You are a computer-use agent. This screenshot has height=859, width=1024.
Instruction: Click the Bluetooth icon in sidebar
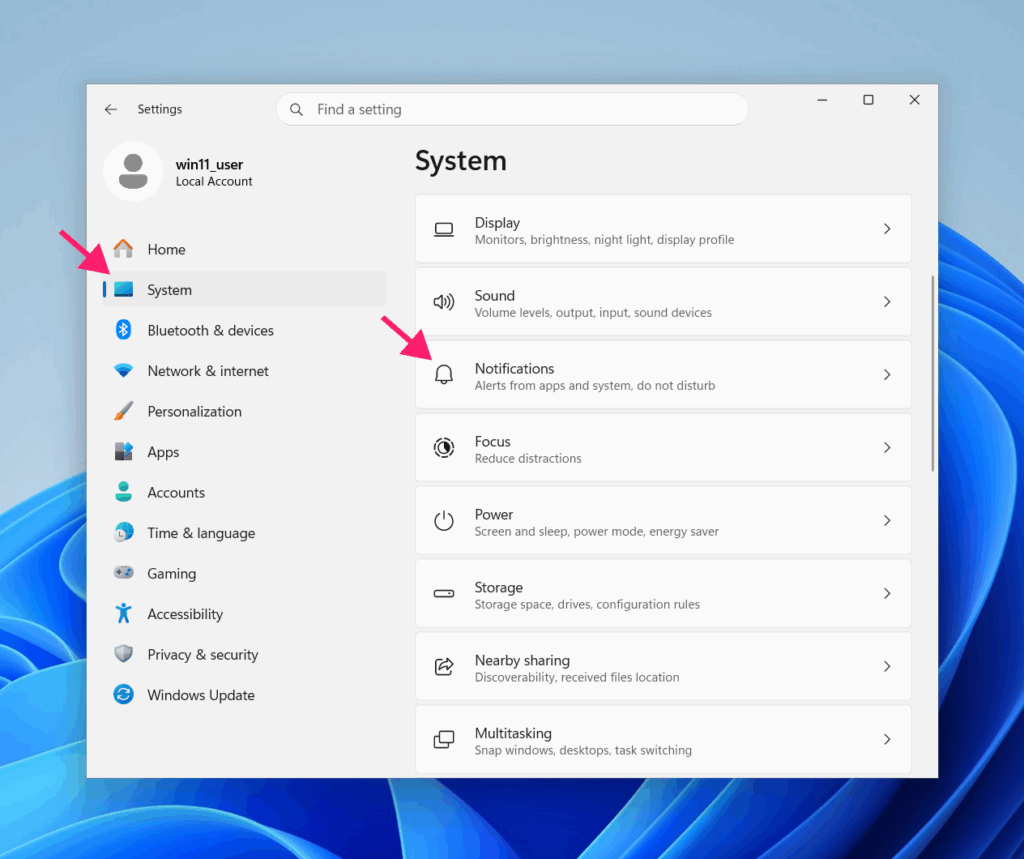123,330
